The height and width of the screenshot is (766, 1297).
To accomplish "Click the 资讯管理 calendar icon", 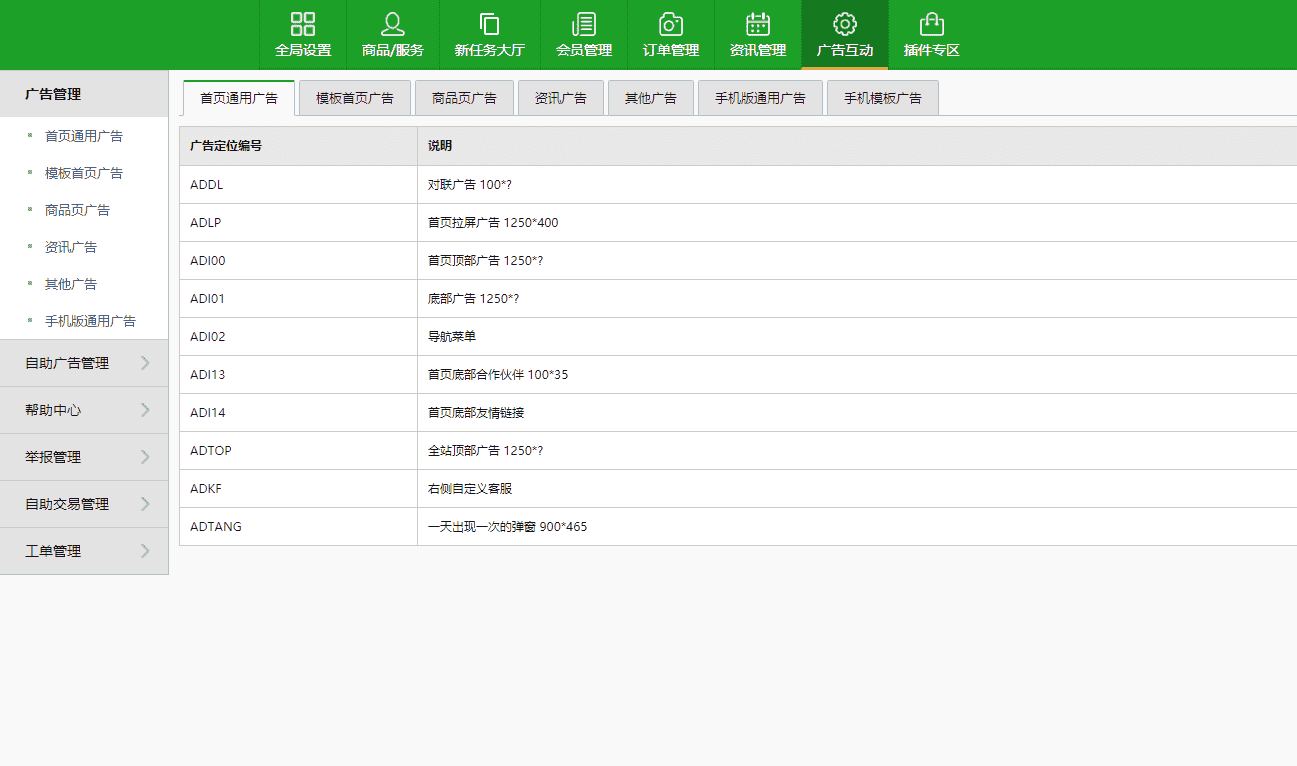I will [758, 24].
